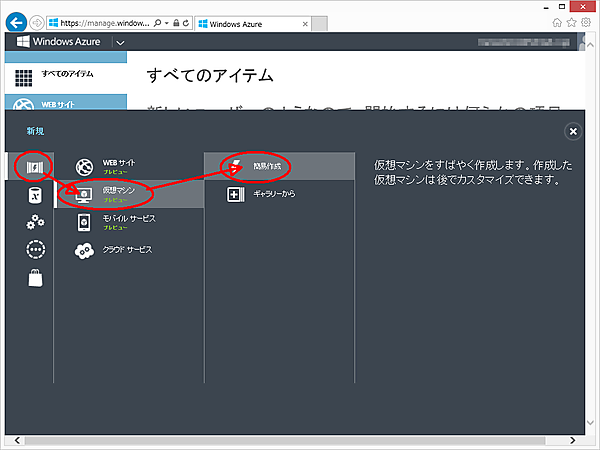Close the Windows Azure browser tab
Screen dimensions: 600x450
coord(305,24)
